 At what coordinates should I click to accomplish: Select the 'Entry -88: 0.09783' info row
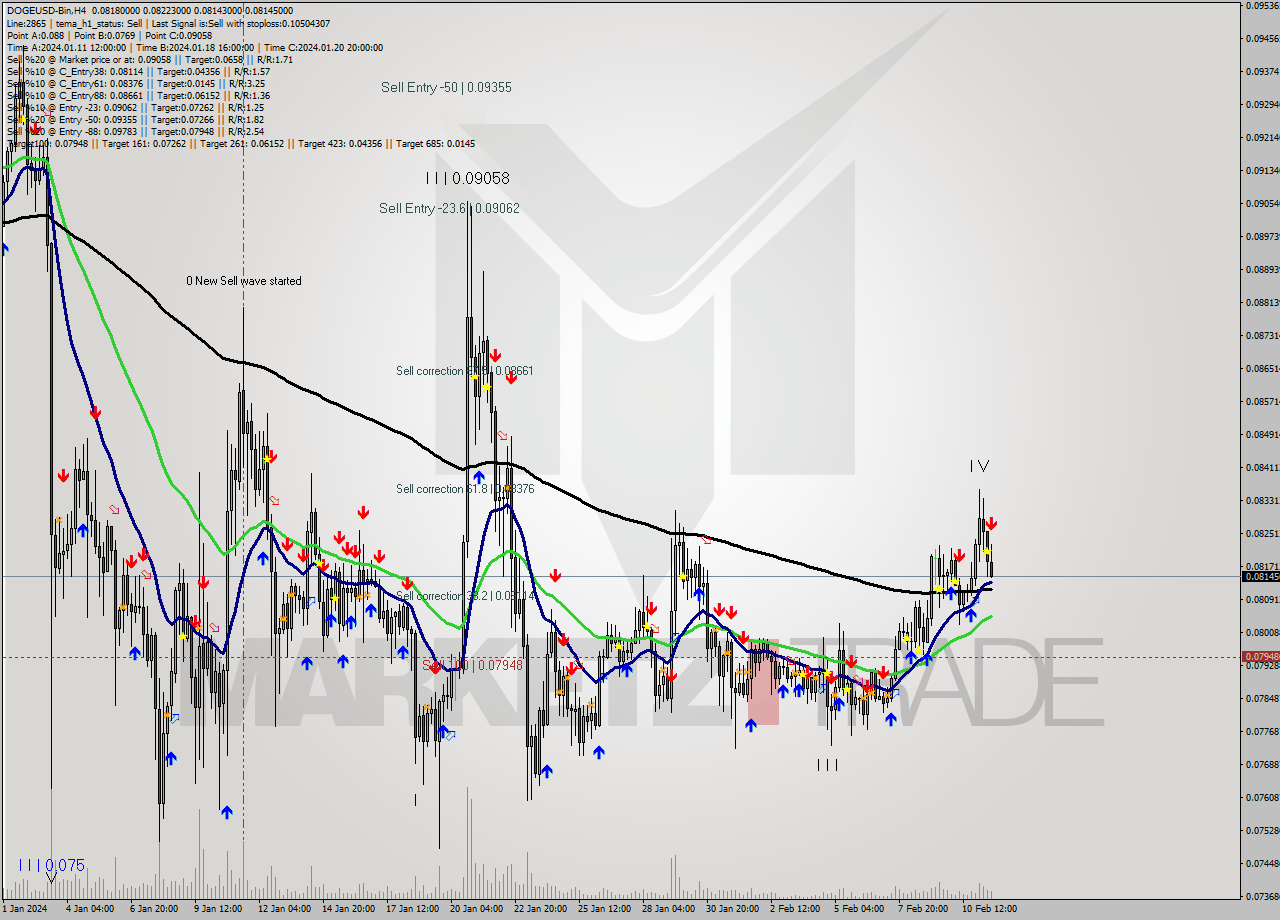pyautogui.click(x=135, y=131)
